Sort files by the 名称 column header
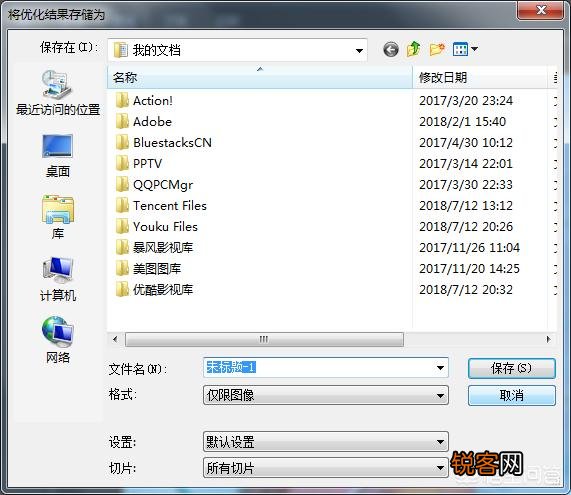Image resolution: width=571 pixels, height=495 pixels. coord(260,77)
